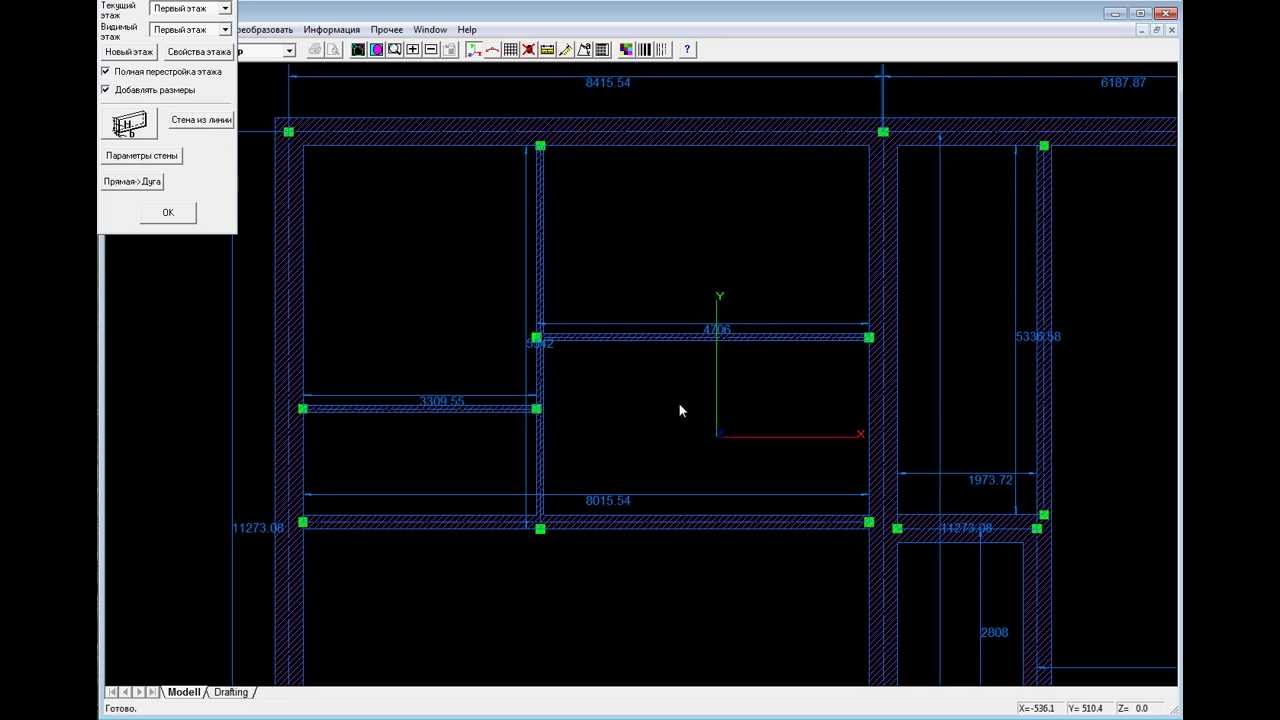
Task: Toggle Полная перестройка этажа checkbox
Action: (105, 72)
